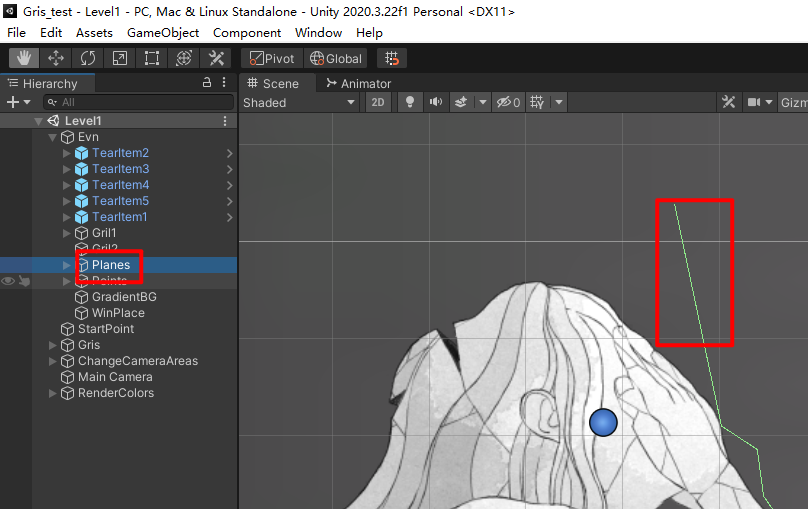Select the Move tool
Viewport: 808px width, 509px height.
click(x=56, y=58)
